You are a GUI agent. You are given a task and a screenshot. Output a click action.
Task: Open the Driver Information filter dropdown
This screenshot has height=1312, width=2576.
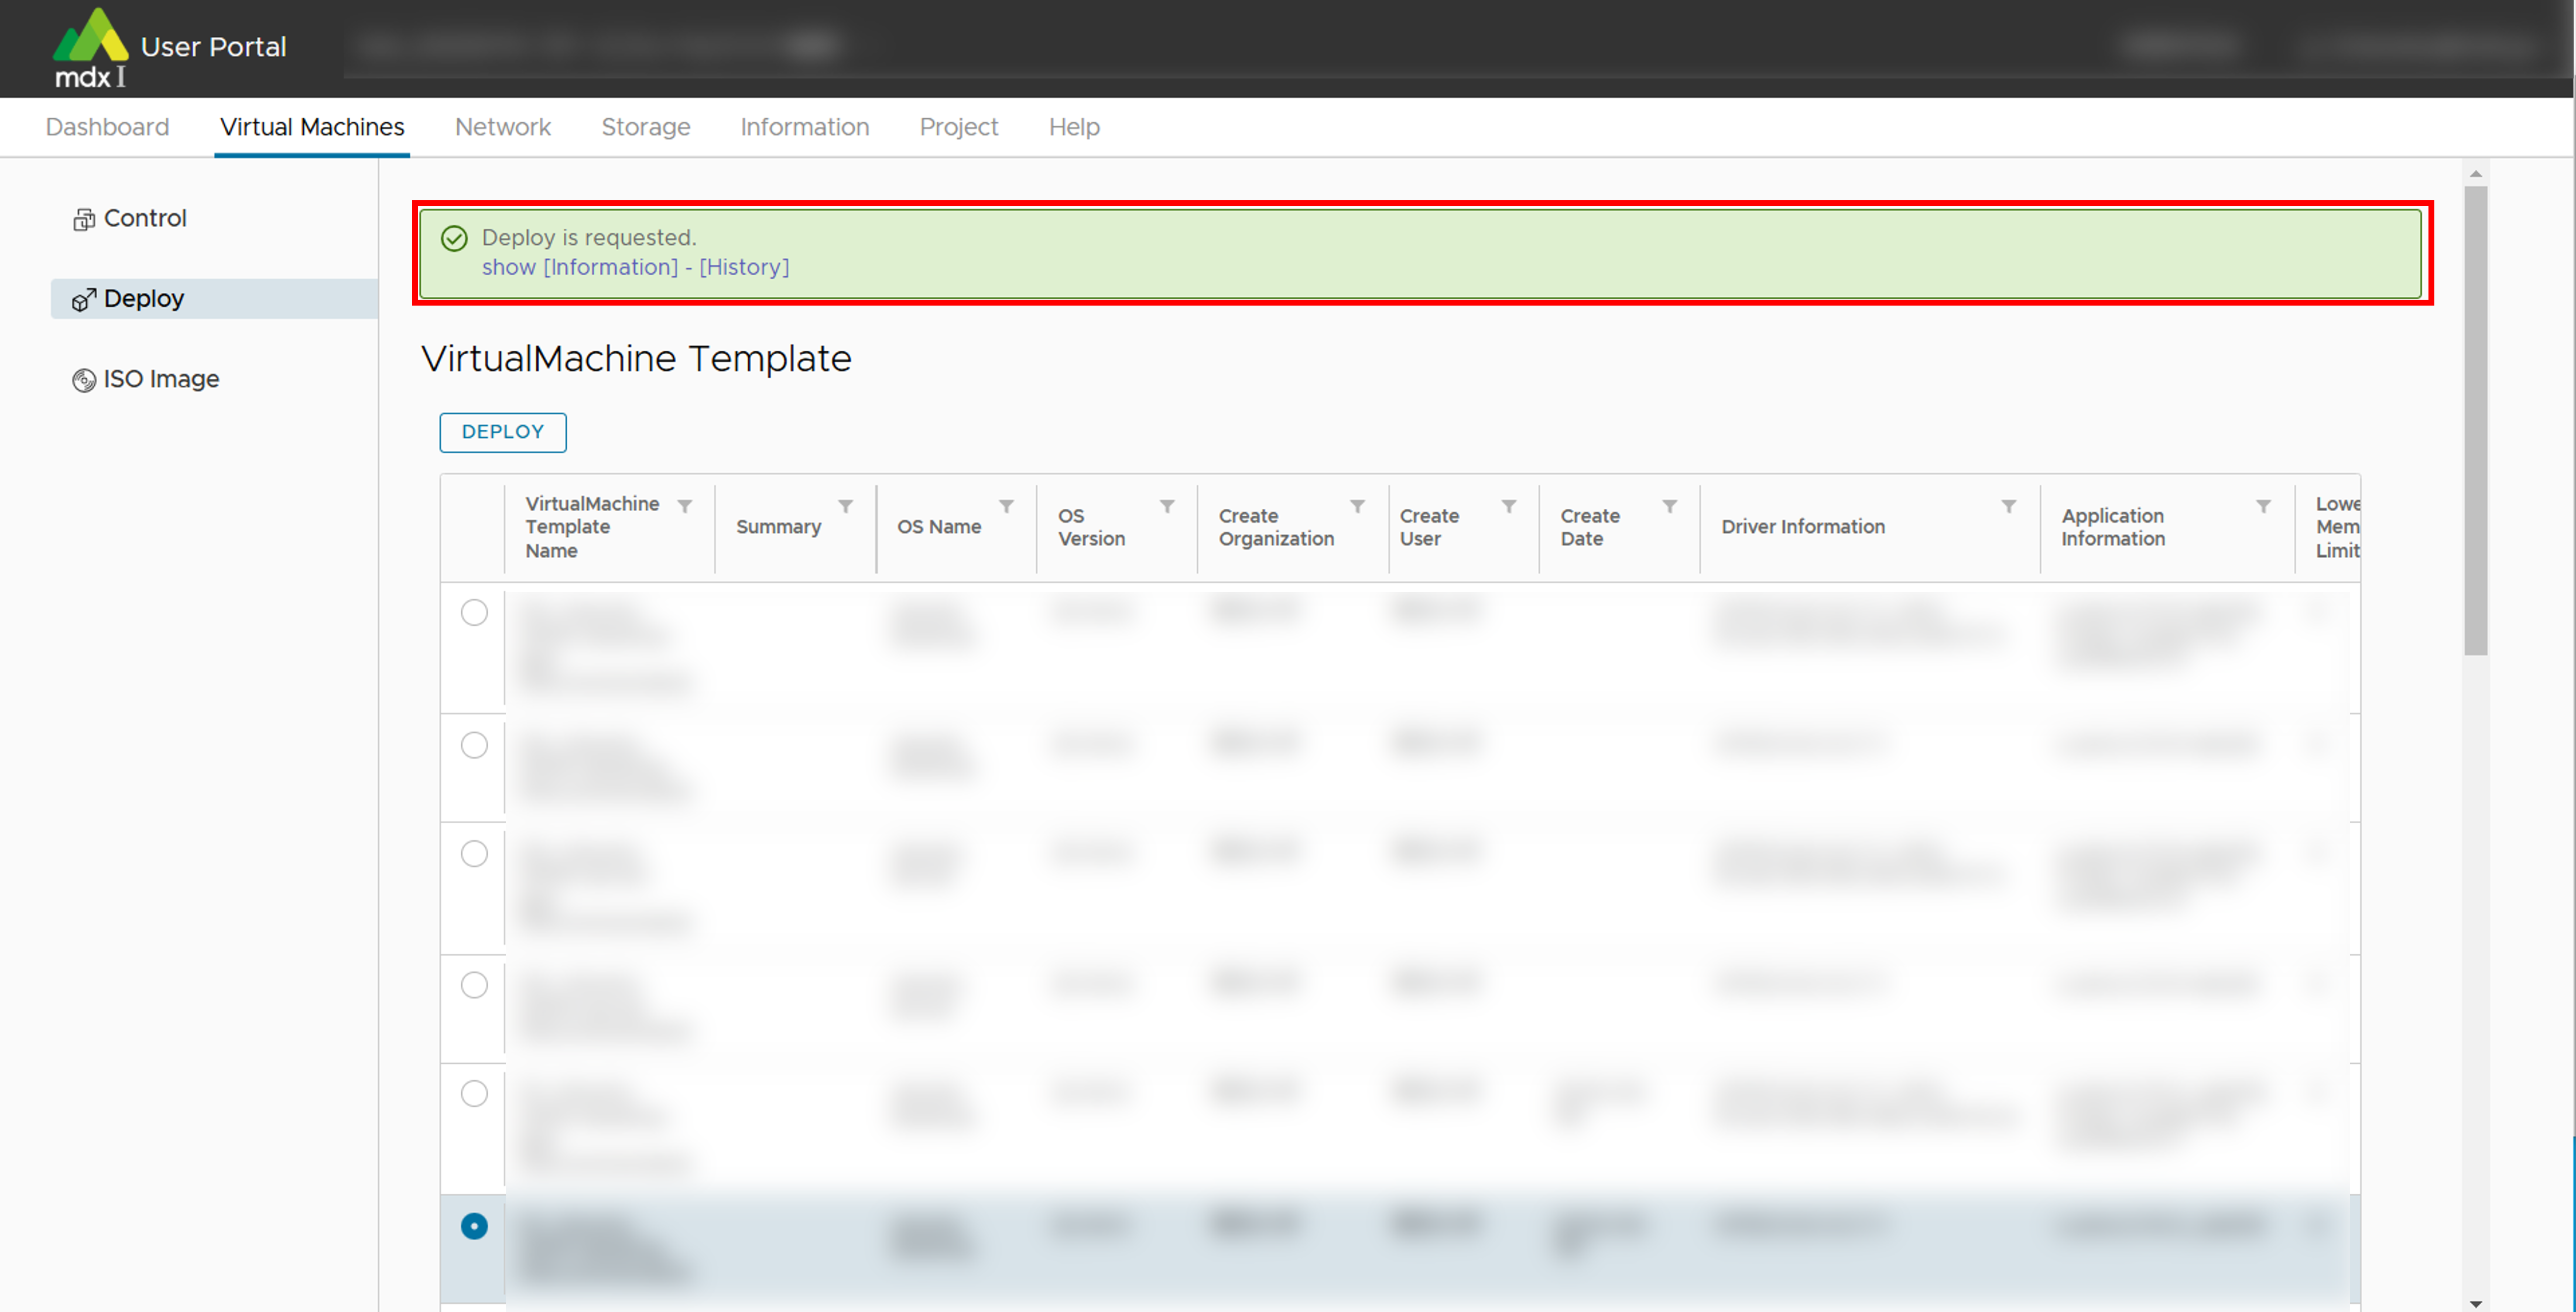pos(2008,506)
